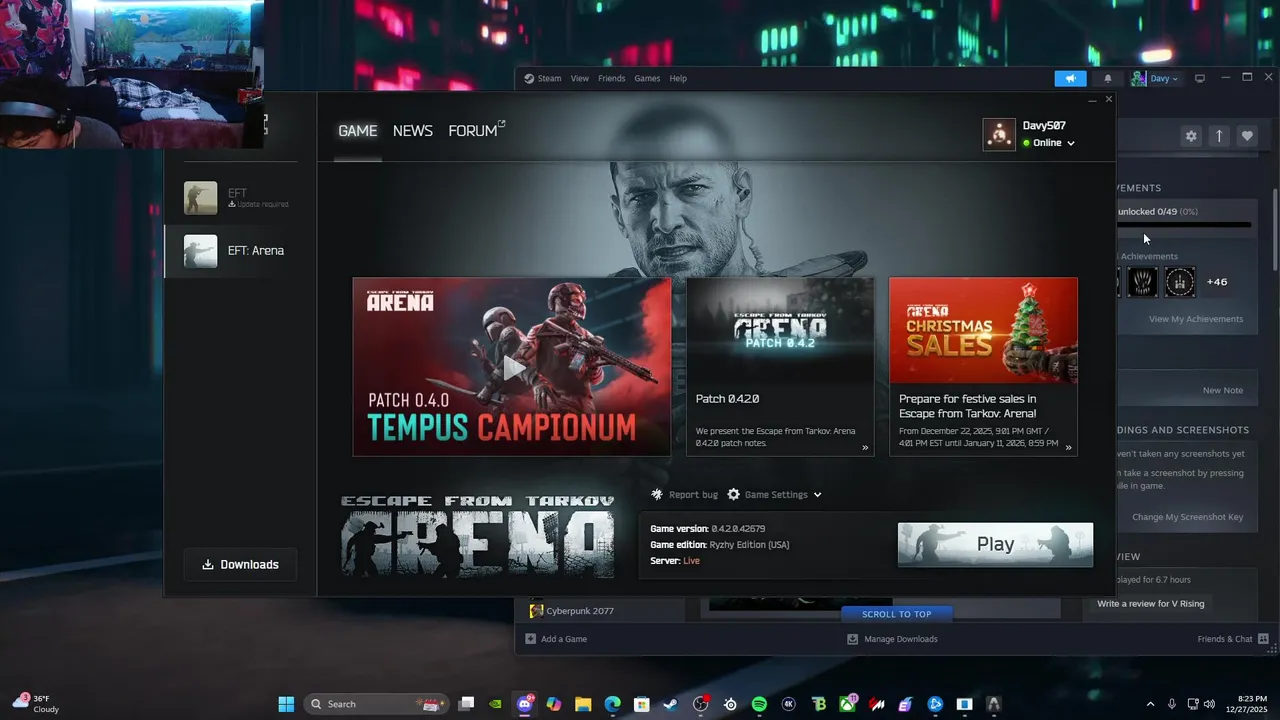Open game settings gear in Steam page
This screenshot has height=720, width=1280.
pyautogui.click(x=1191, y=136)
